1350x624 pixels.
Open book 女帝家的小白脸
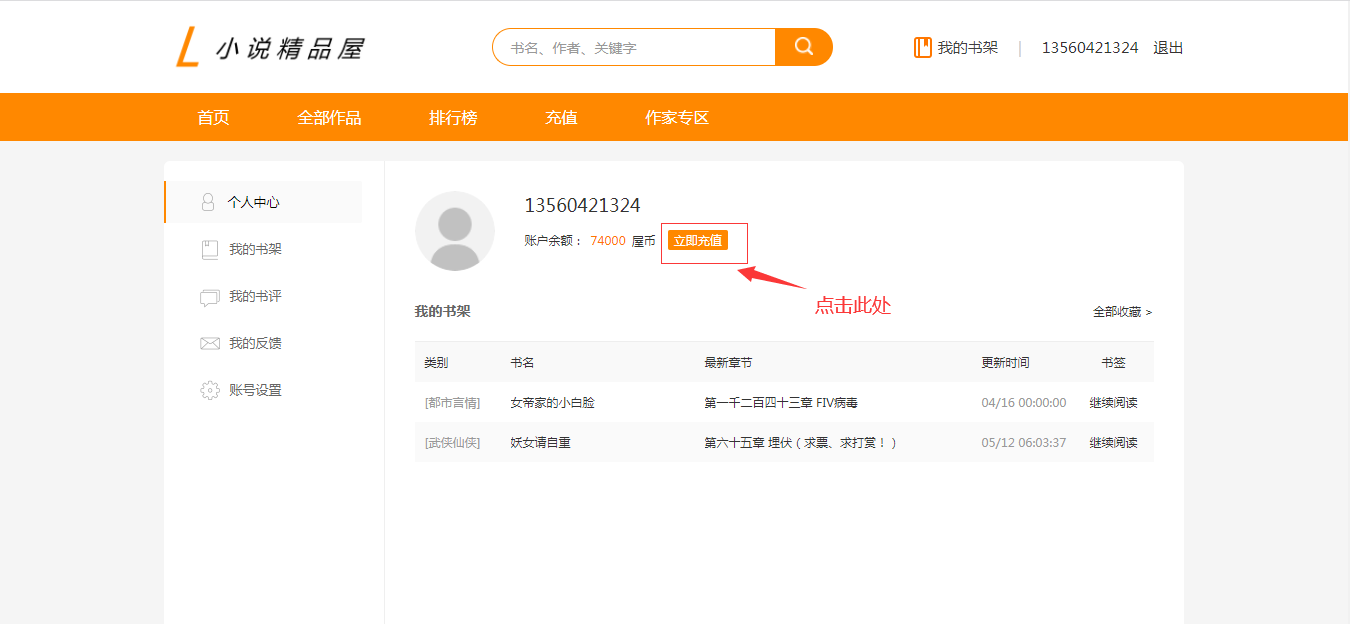(552, 403)
